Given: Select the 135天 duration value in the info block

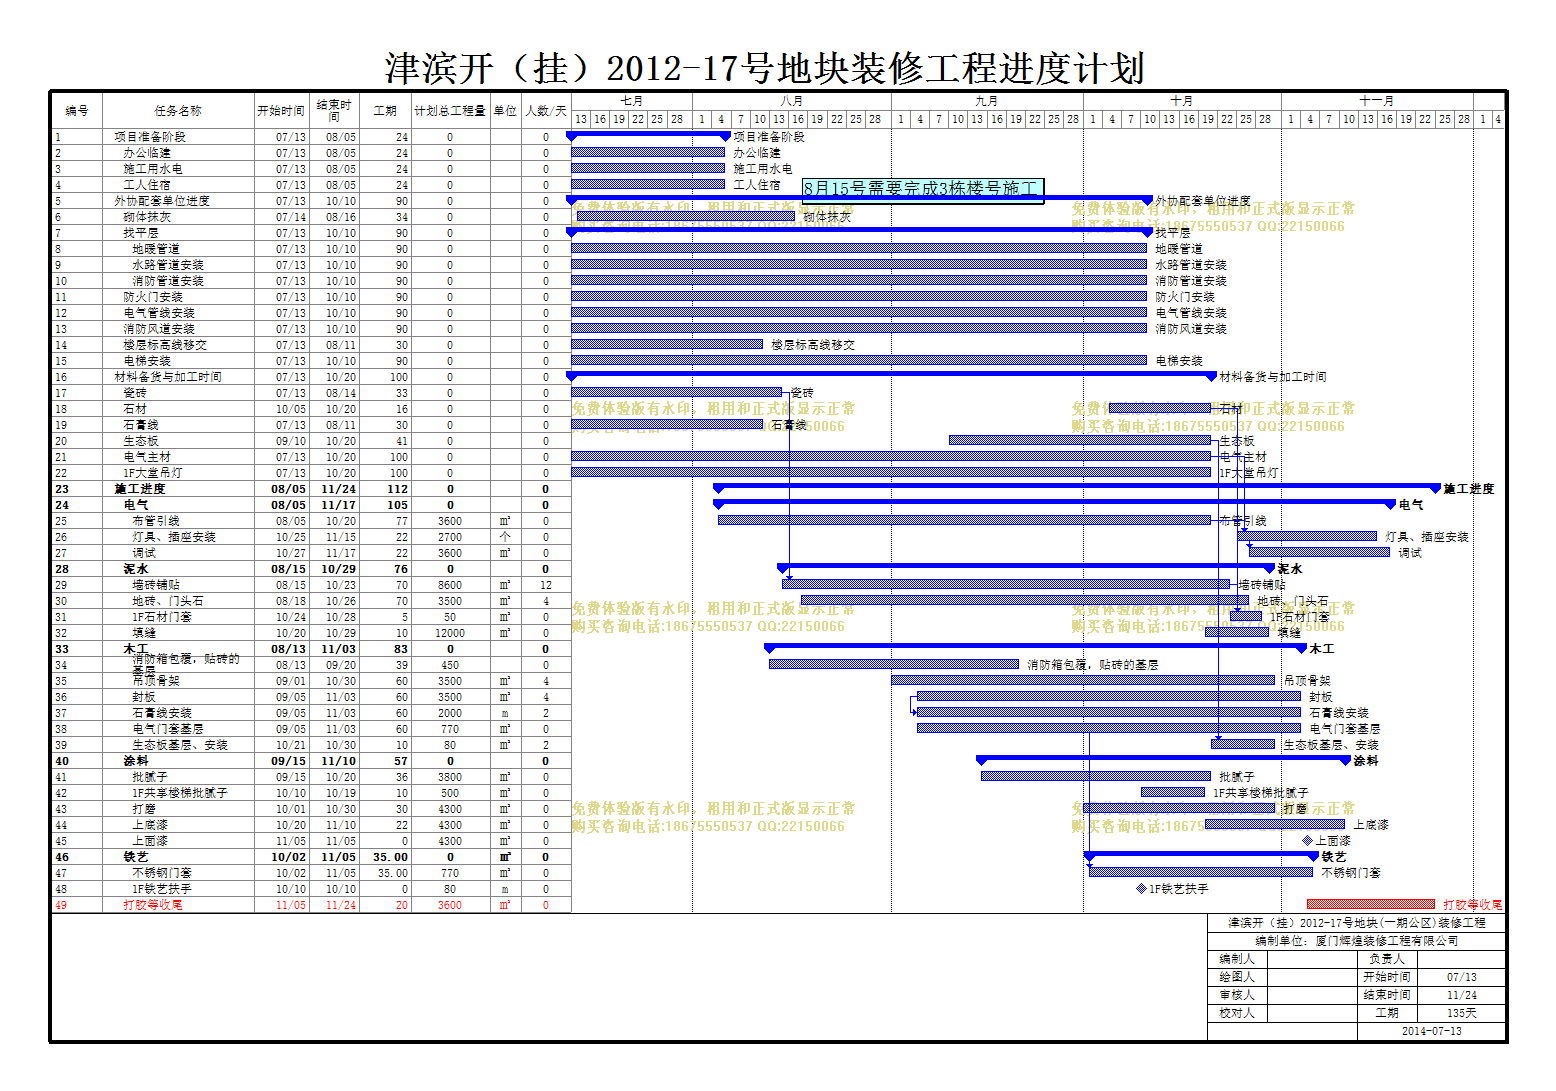Looking at the screenshot, I should (x=1462, y=1013).
